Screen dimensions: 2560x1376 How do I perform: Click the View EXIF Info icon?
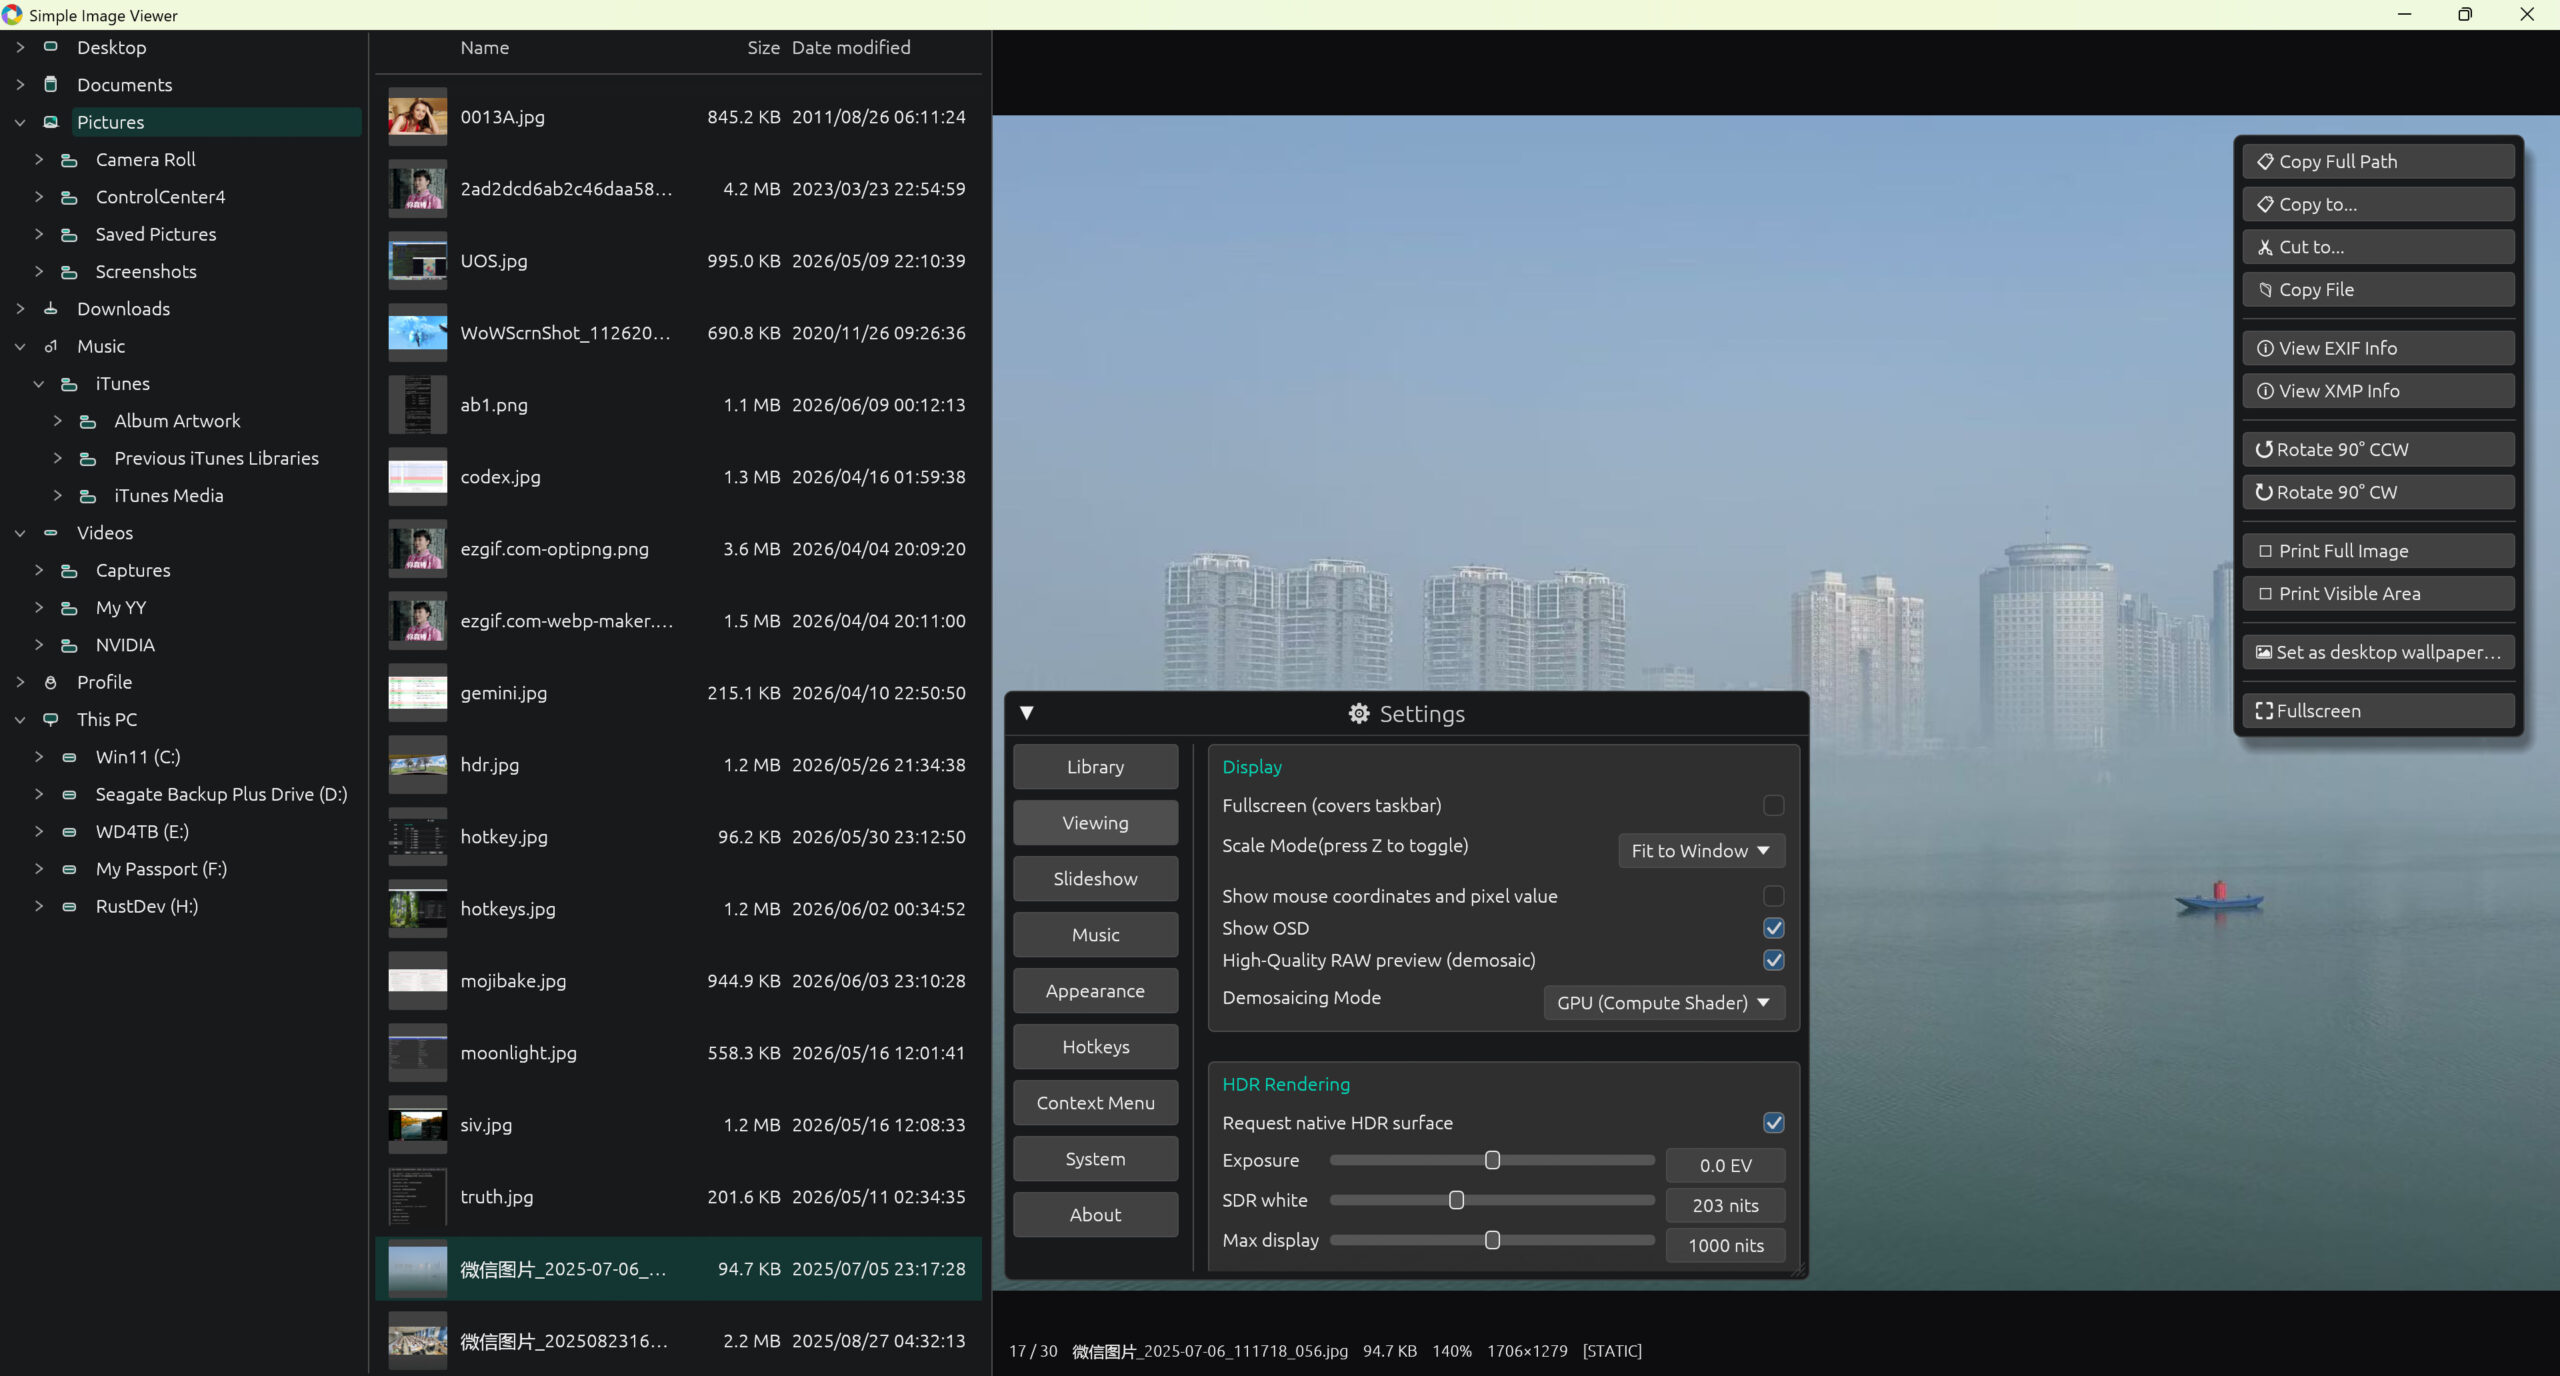click(x=2265, y=348)
